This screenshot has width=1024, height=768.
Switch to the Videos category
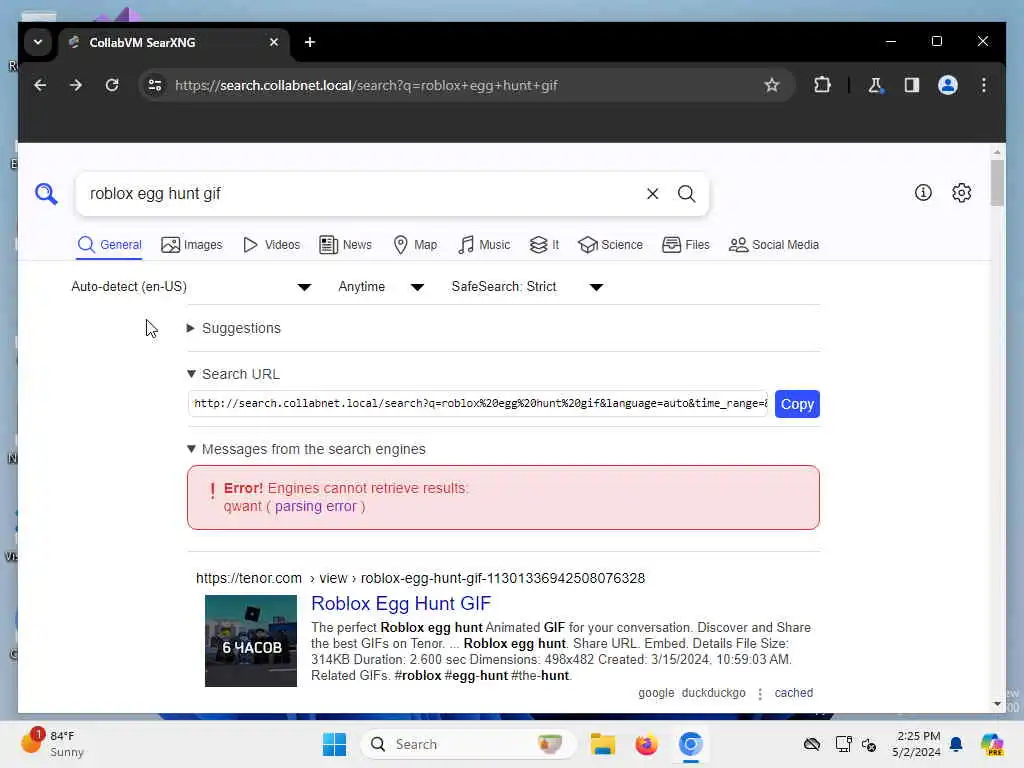pyautogui.click(x=271, y=245)
